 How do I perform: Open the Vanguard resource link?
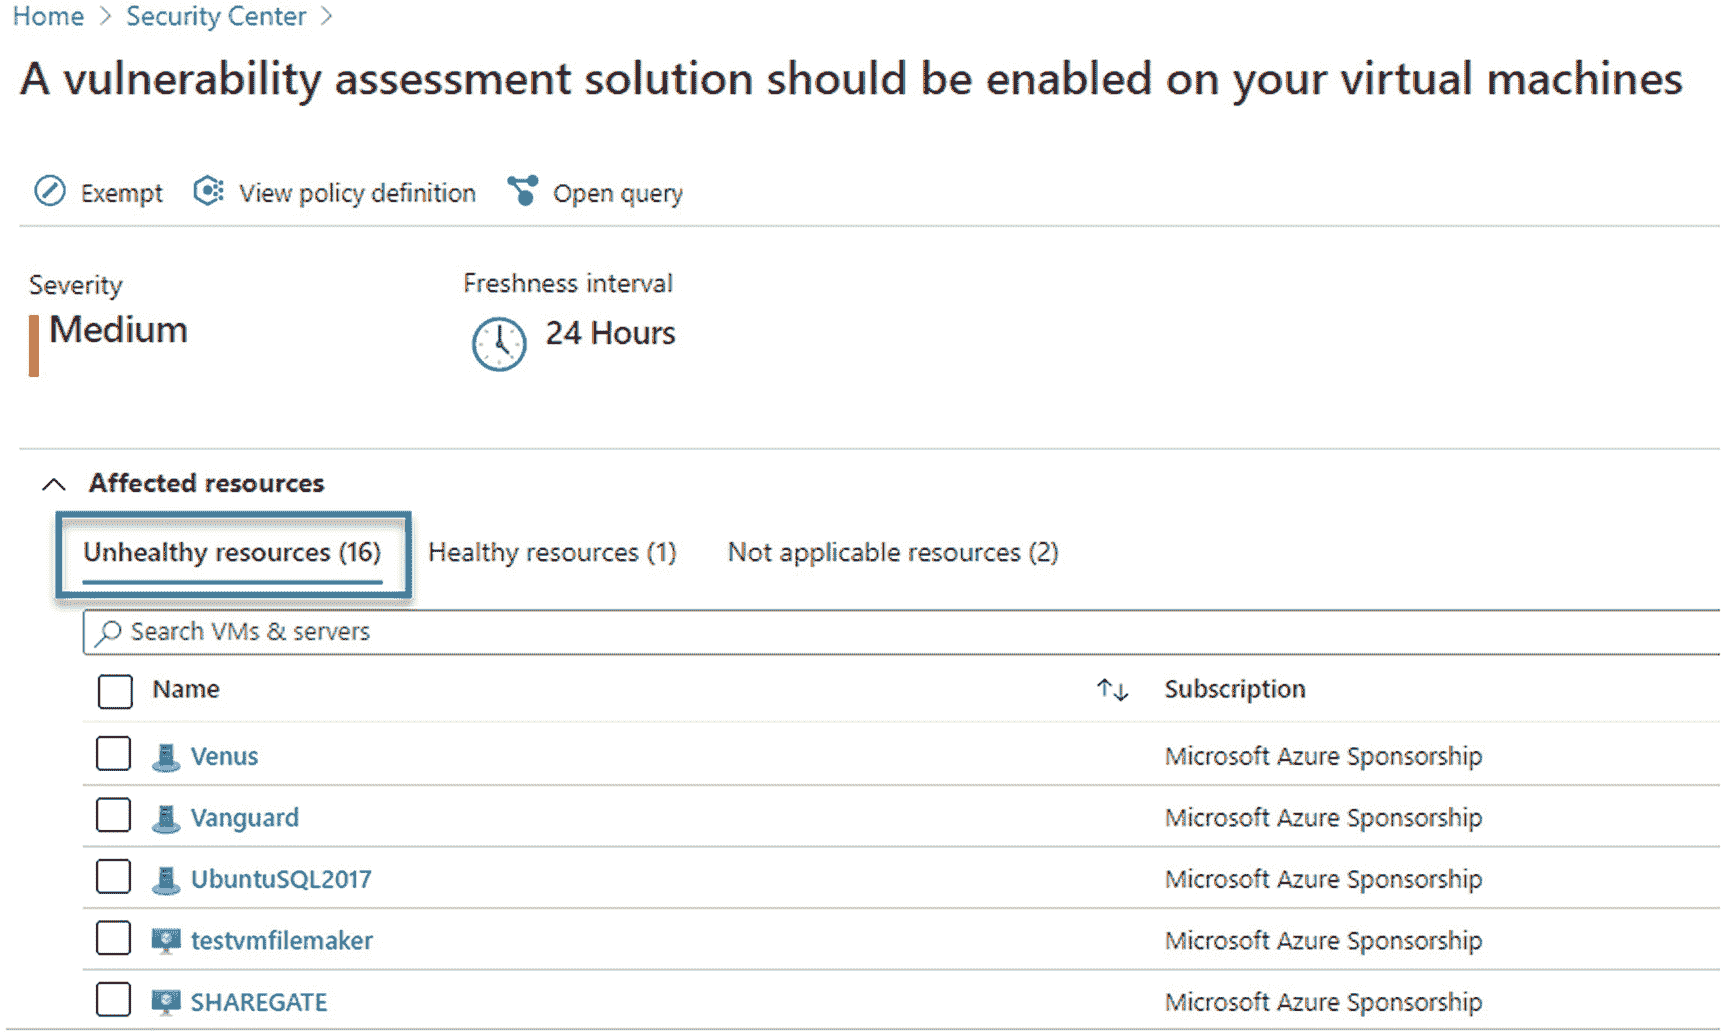tap(245, 818)
